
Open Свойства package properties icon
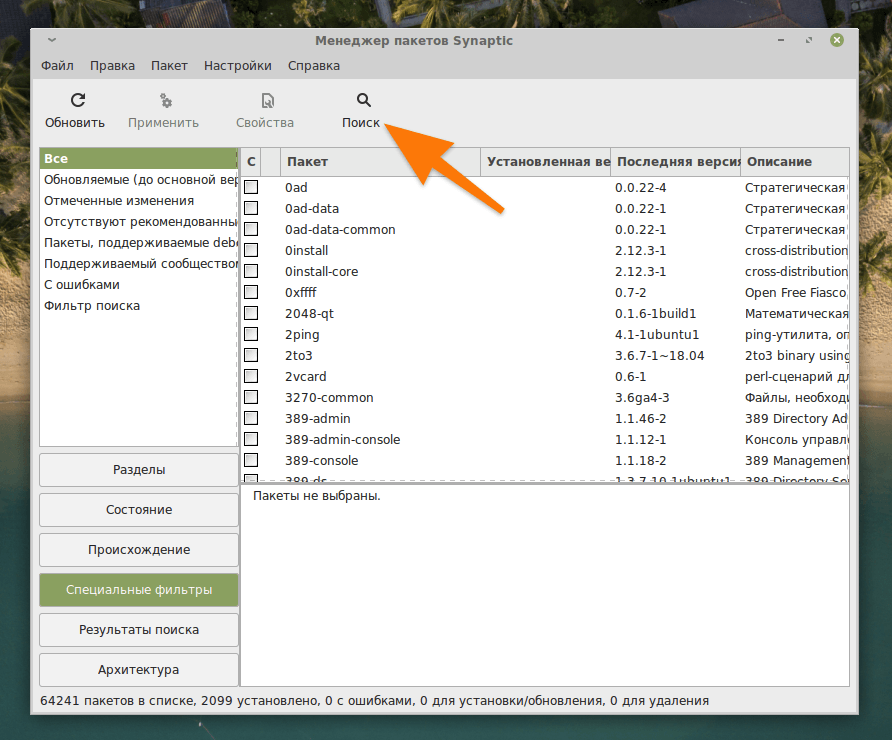click(x=267, y=100)
